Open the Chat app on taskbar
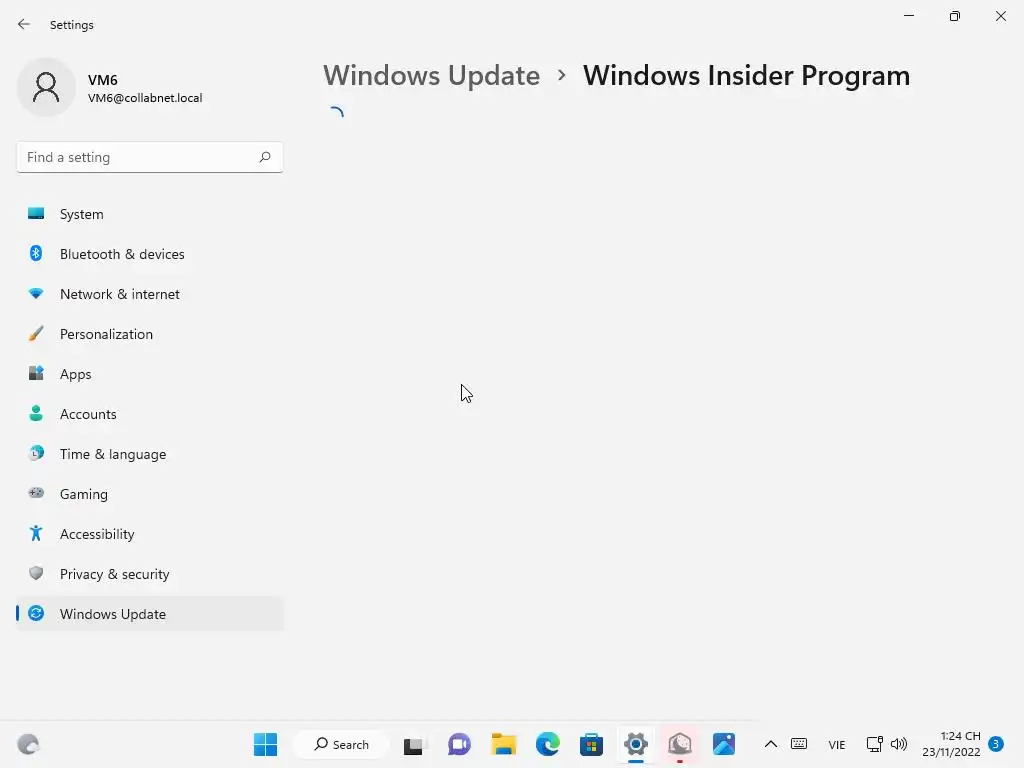The image size is (1024, 768). 459,744
